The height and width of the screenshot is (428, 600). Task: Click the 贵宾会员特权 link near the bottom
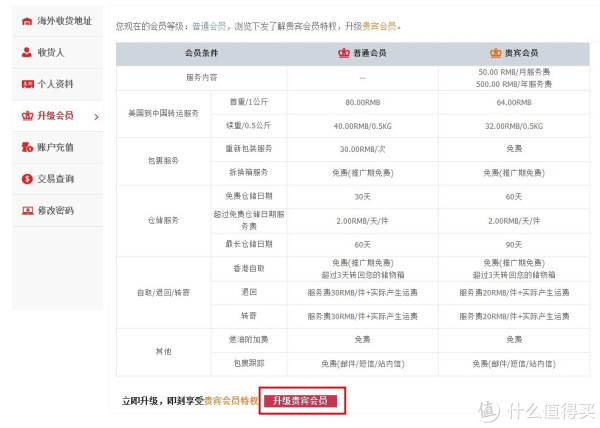[x=231, y=401]
